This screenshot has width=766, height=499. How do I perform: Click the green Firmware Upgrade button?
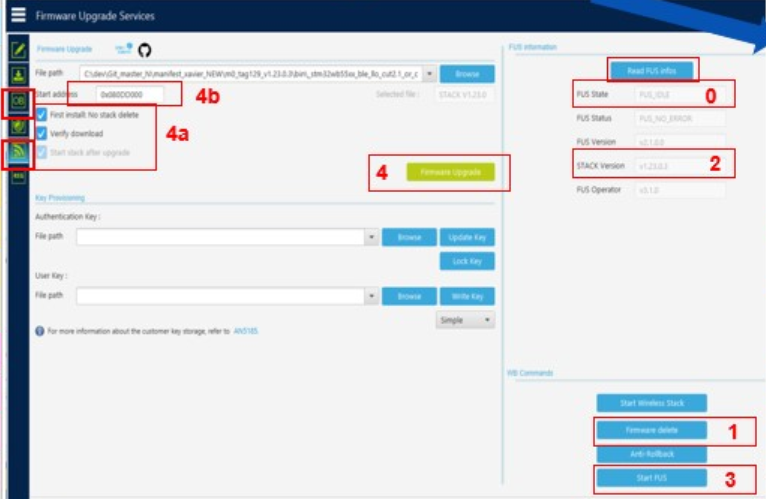[x=450, y=172]
